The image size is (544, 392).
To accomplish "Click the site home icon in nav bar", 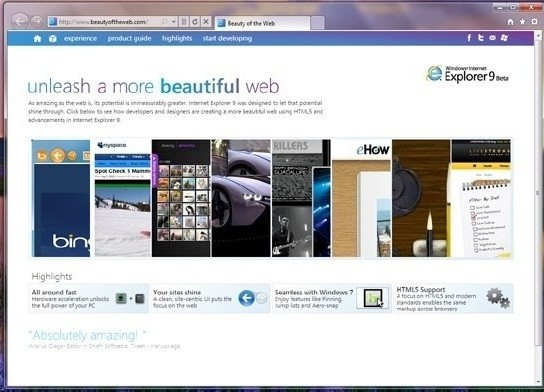I will click(x=37, y=39).
